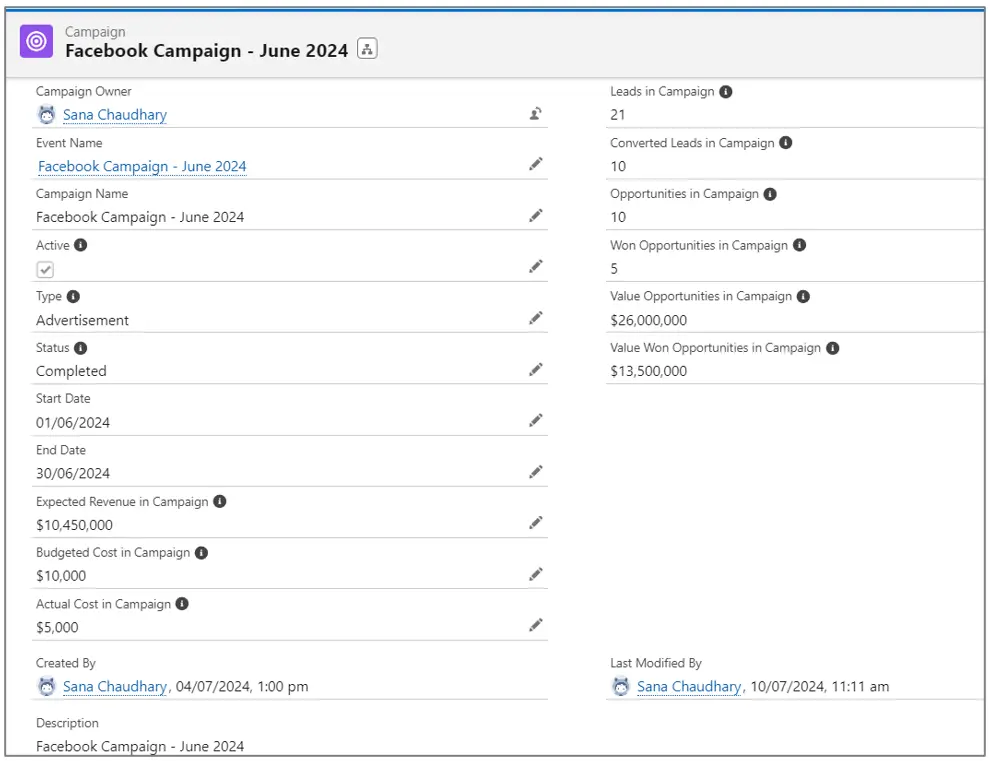990x761 pixels.
Task: Show info tooltip for Type field
Action: 73,296
